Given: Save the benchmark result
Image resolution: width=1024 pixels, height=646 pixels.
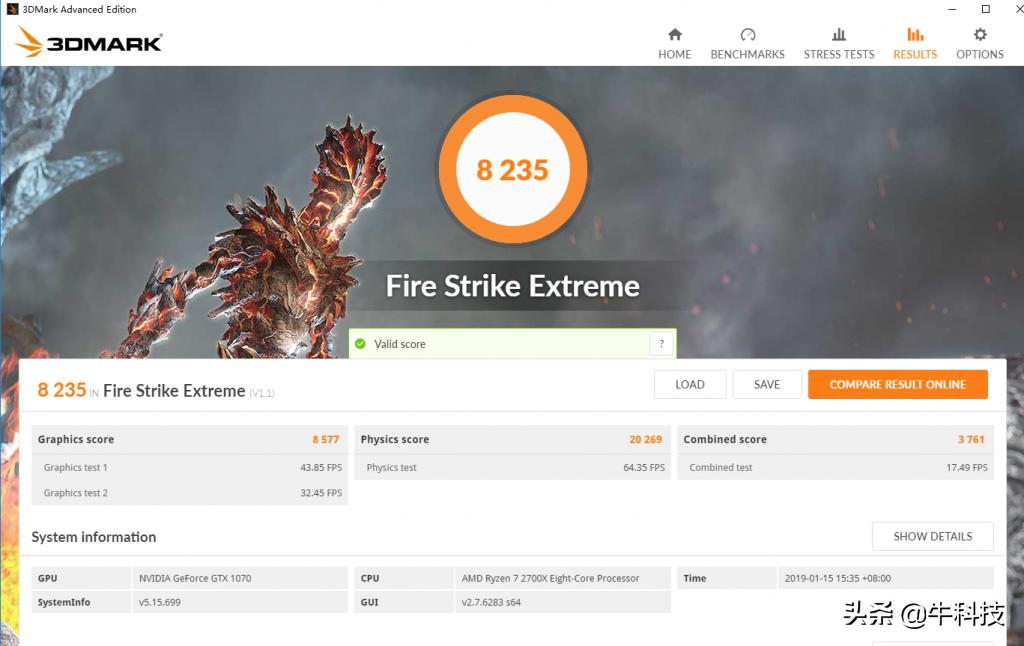Looking at the screenshot, I should click(767, 384).
